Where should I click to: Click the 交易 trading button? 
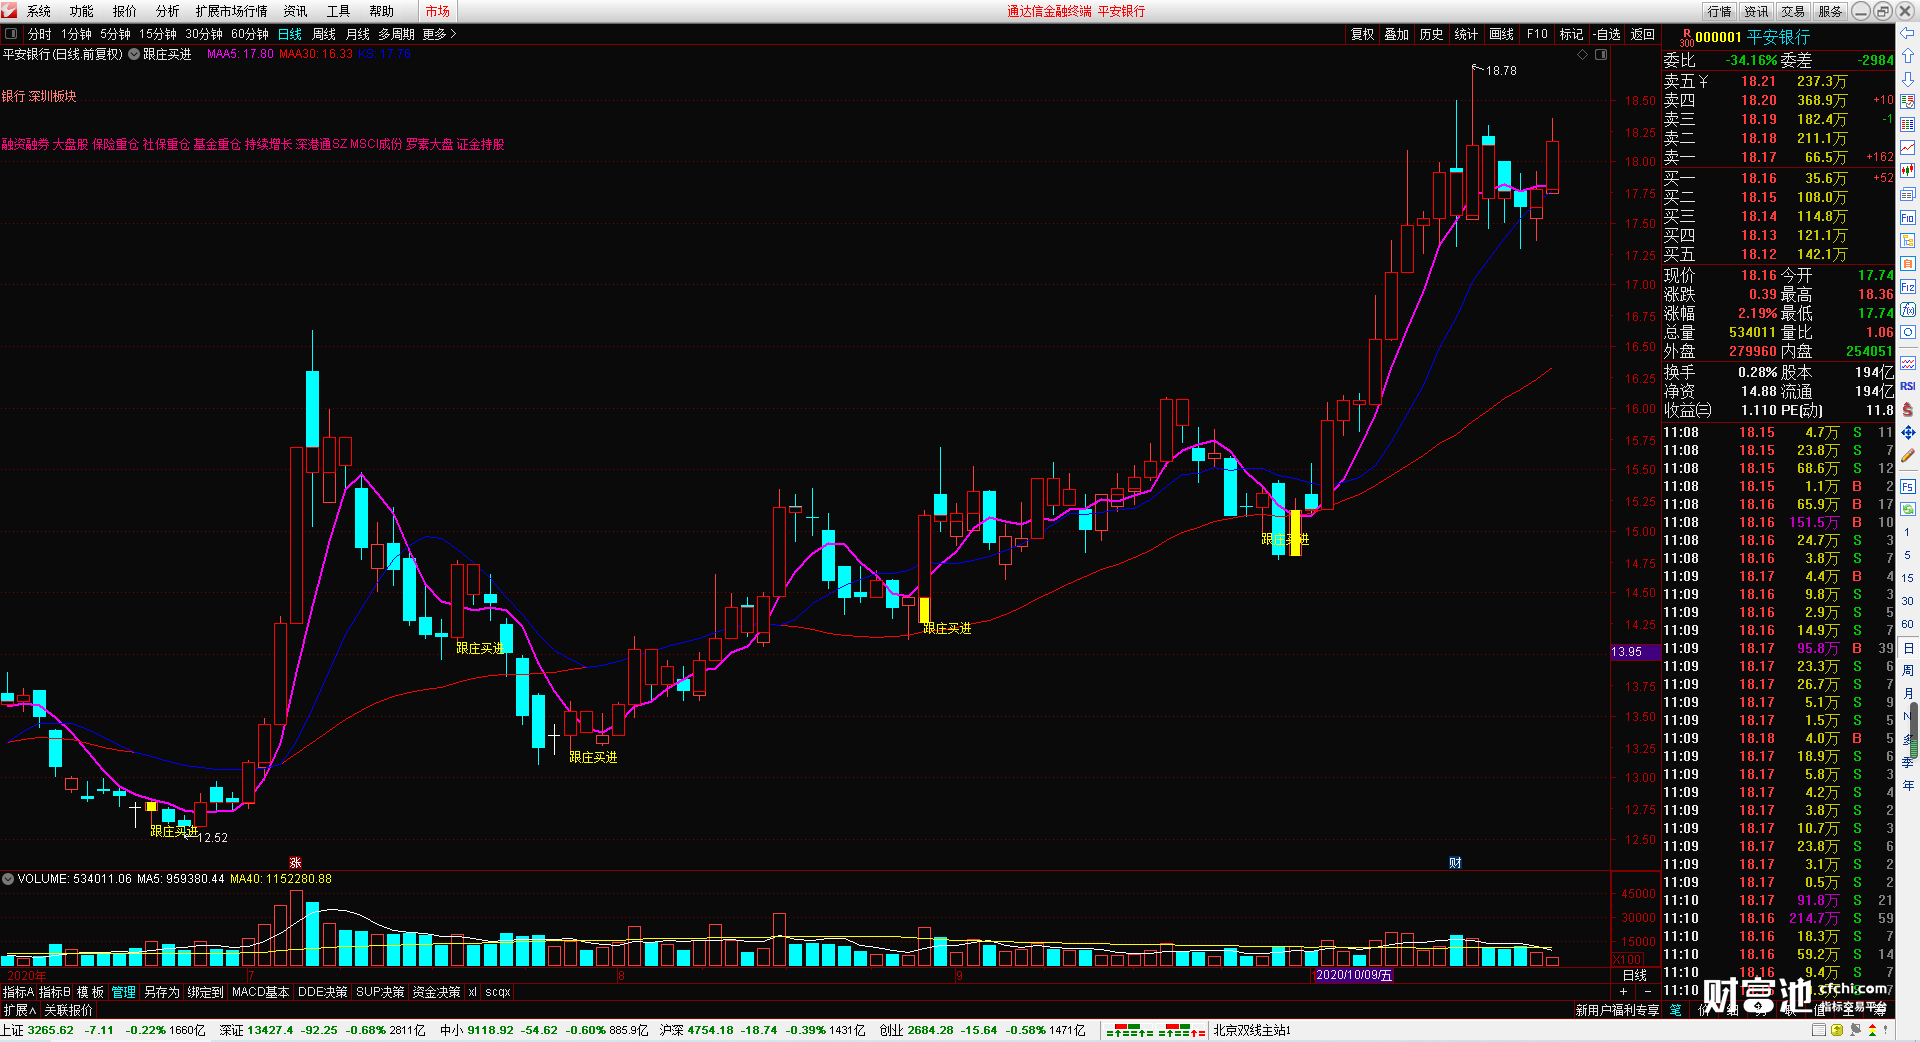click(x=1793, y=11)
